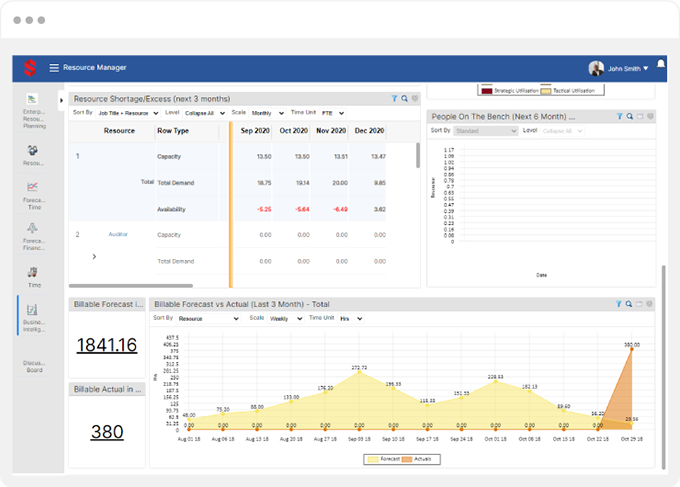The height and width of the screenshot is (487, 680).
Task: Open the notifications bell
Action: [660, 64]
